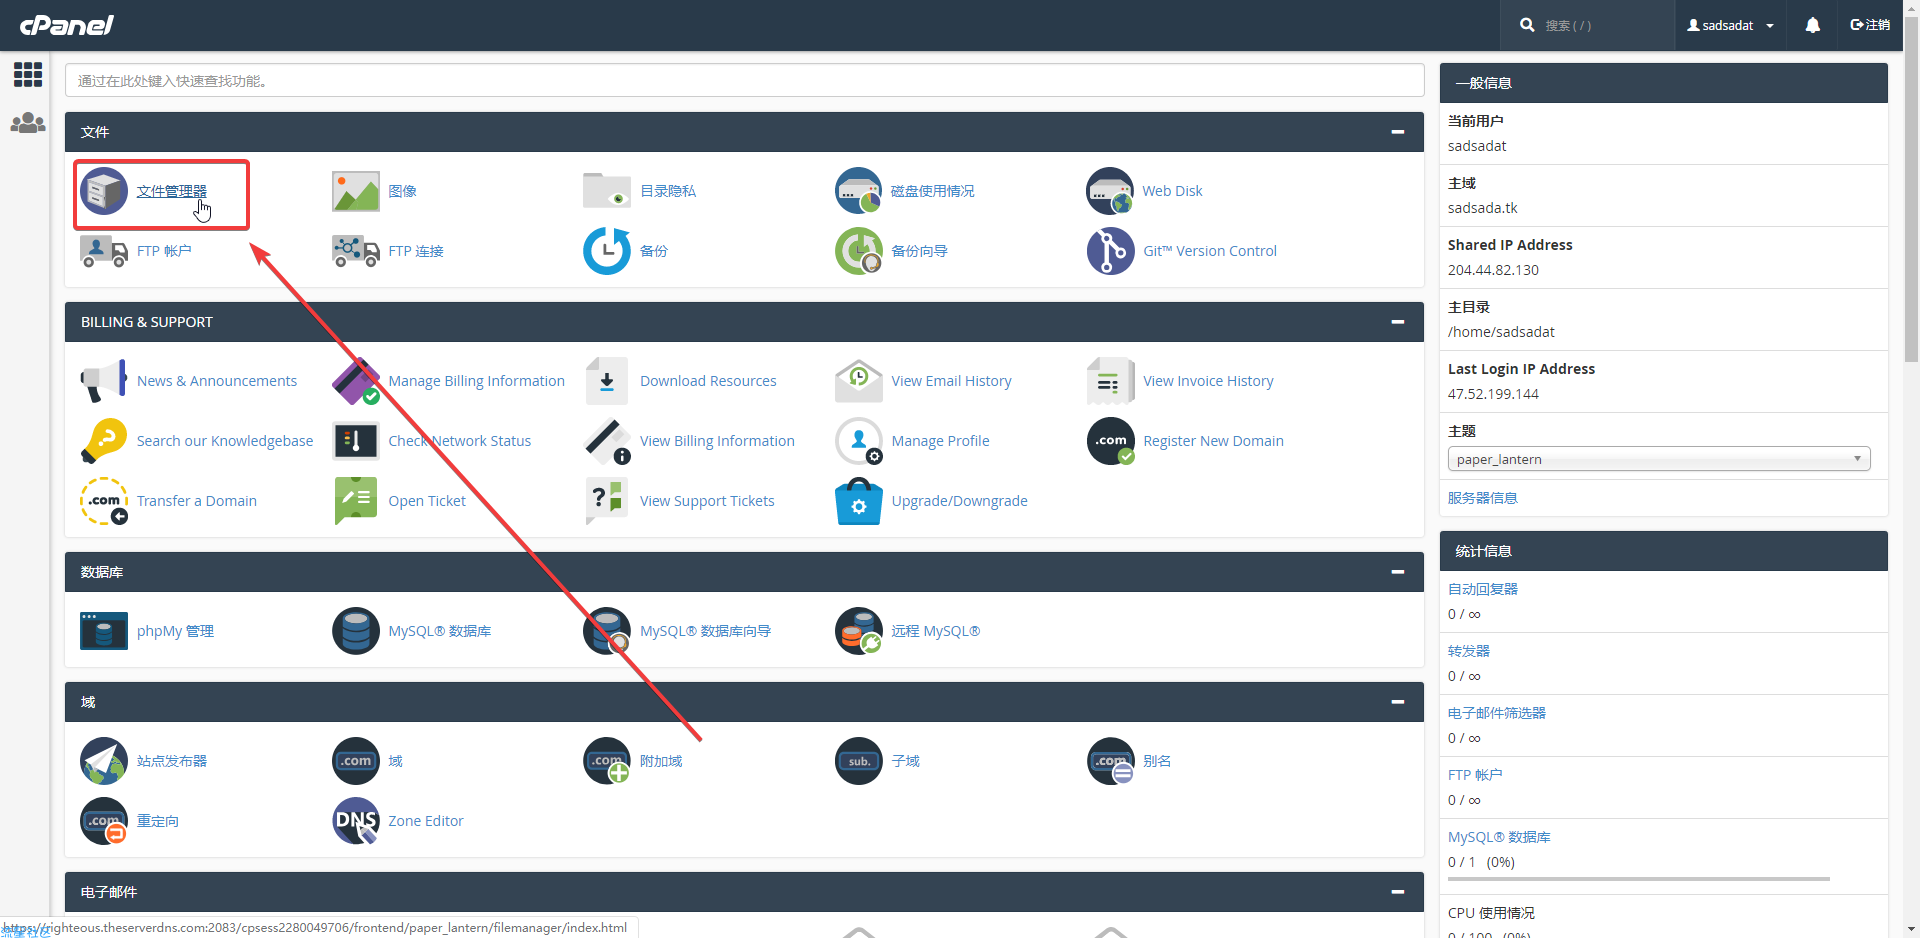Open the MySQL® 数据库 databases icon
The width and height of the screenshot is (1920, 938).
click(356, 631)
